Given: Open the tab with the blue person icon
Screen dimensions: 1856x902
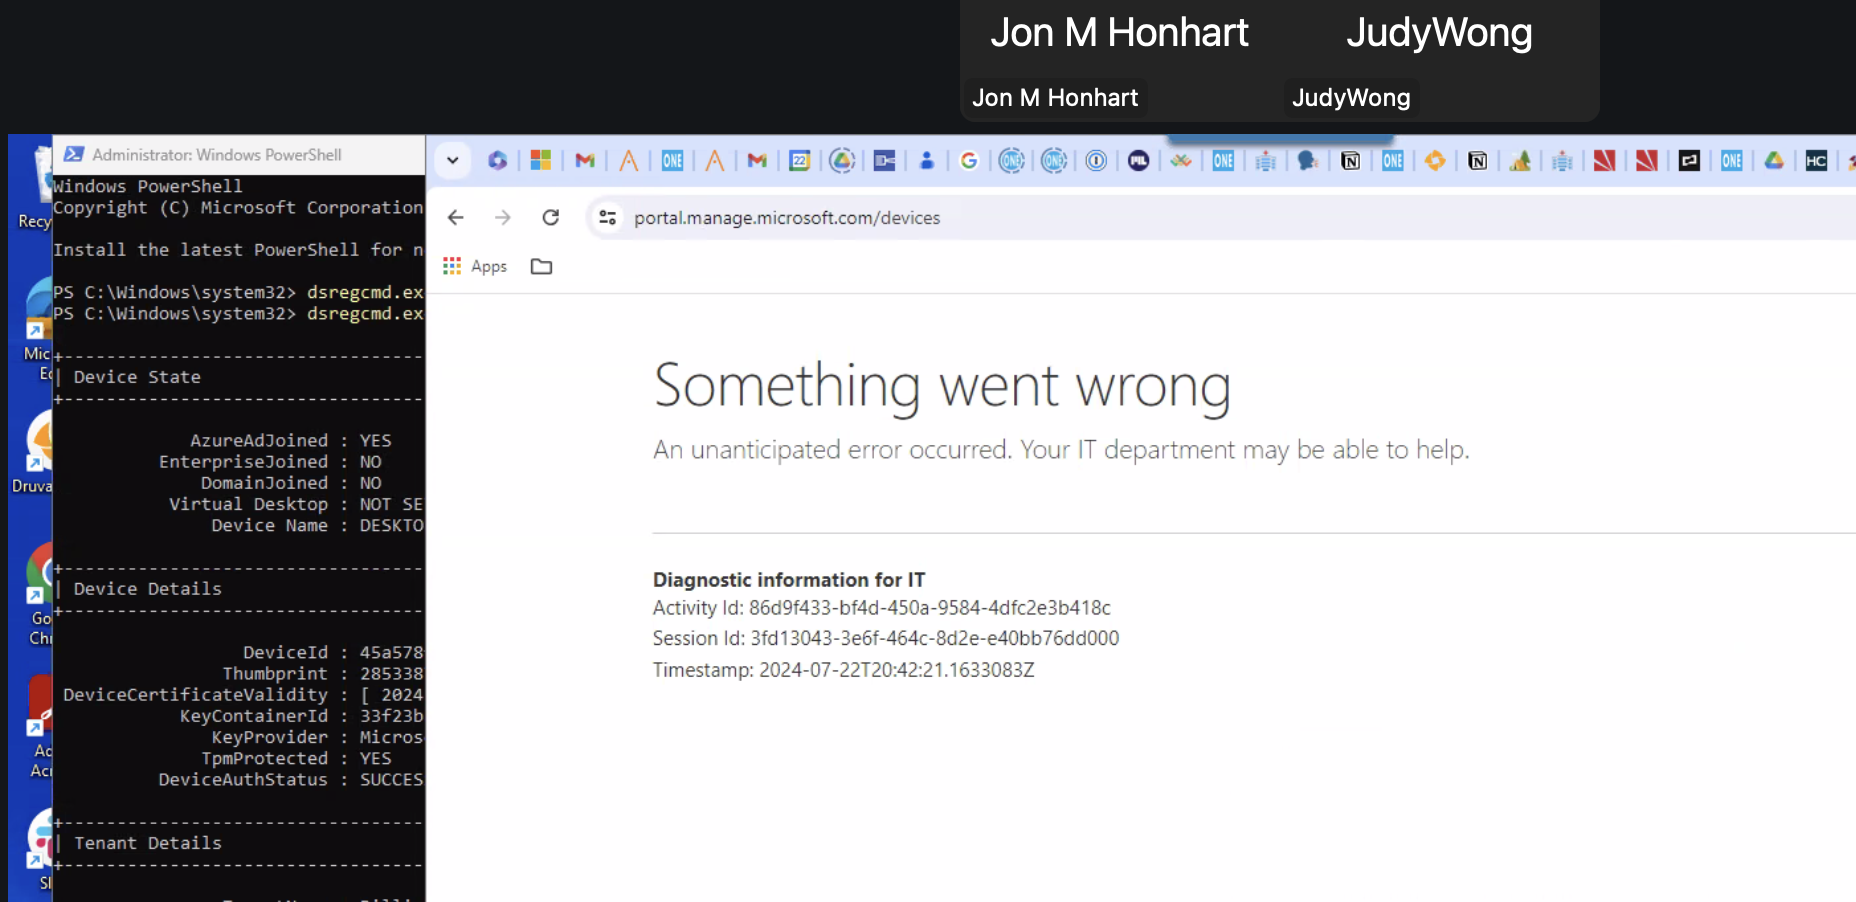Looking at the screenshot, I should 927,160.
